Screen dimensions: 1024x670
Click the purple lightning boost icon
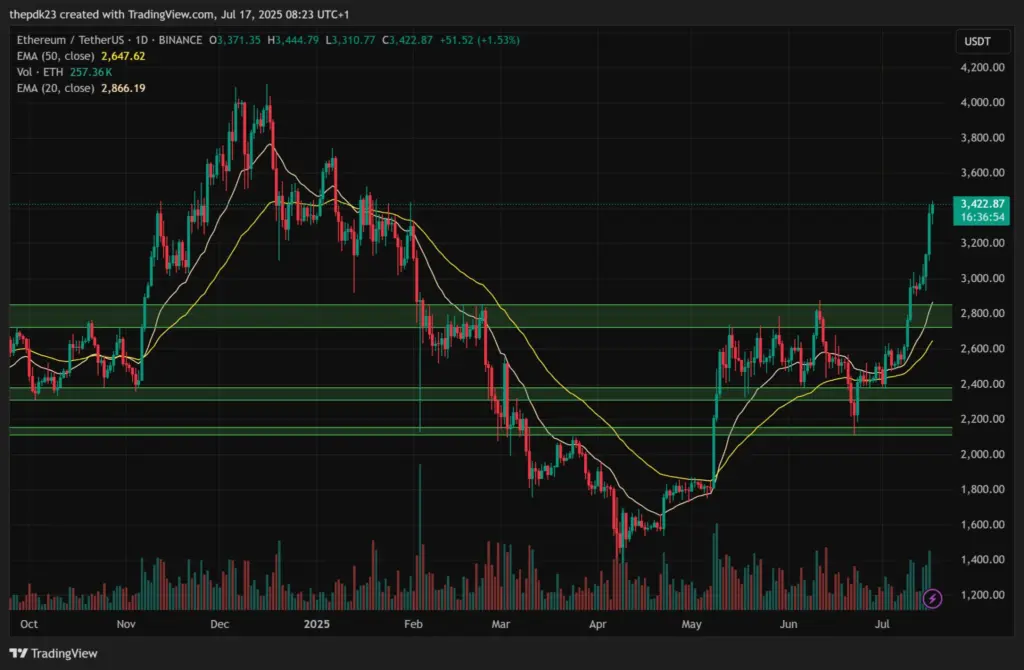click(x=932, y=597)
